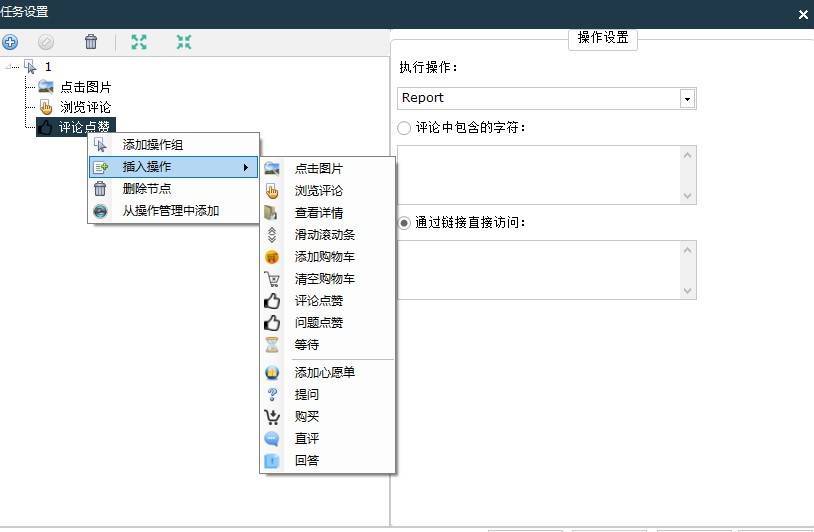The image size is (814, 532).
Task: Select the 评论中包含的字符 radio button
Action: [x=404, y=128]
